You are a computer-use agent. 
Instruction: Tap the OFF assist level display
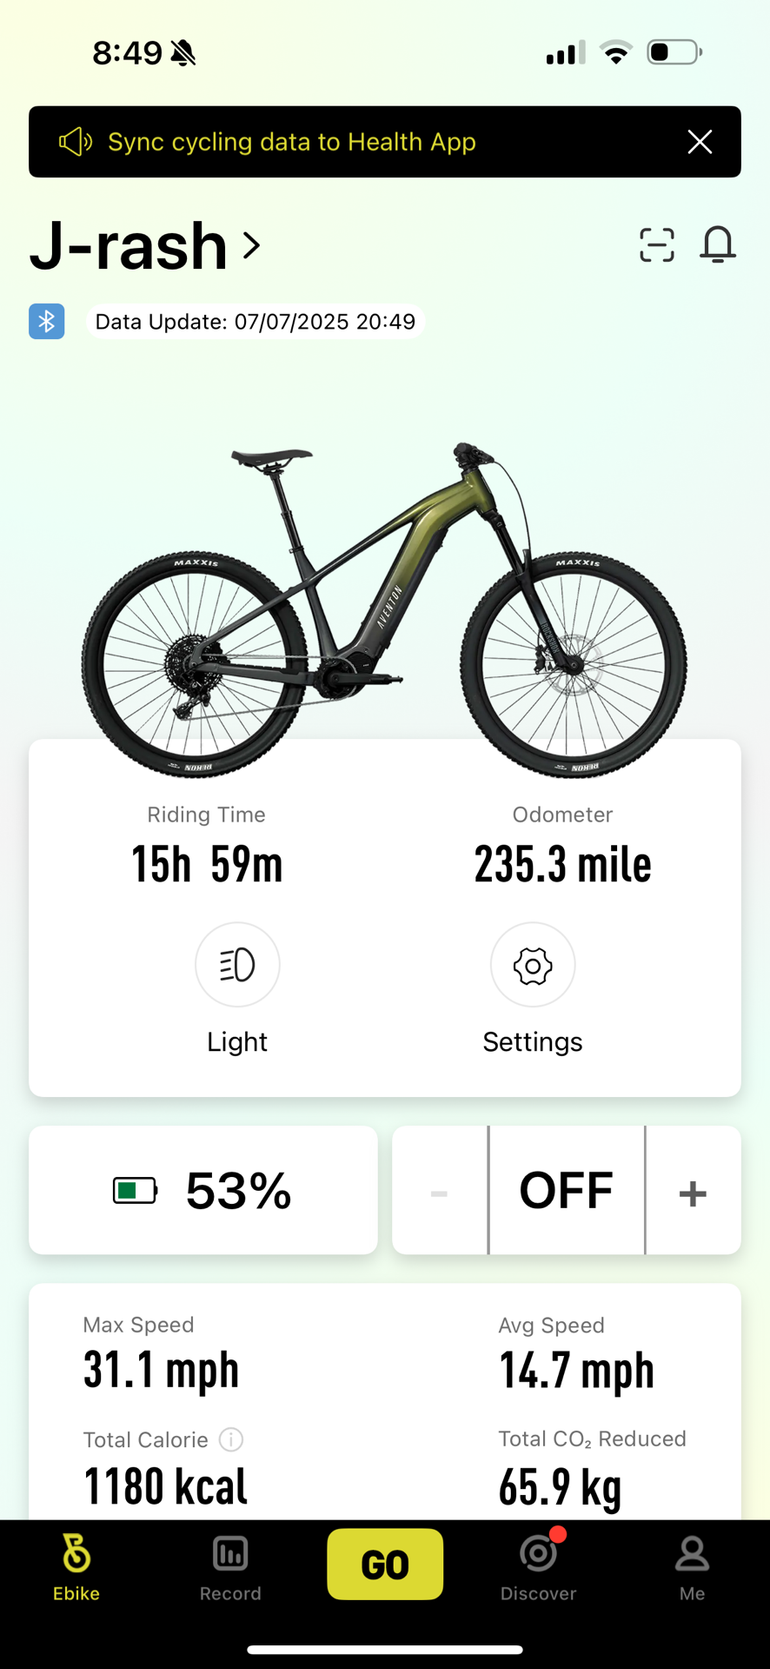pos(566,1191)
